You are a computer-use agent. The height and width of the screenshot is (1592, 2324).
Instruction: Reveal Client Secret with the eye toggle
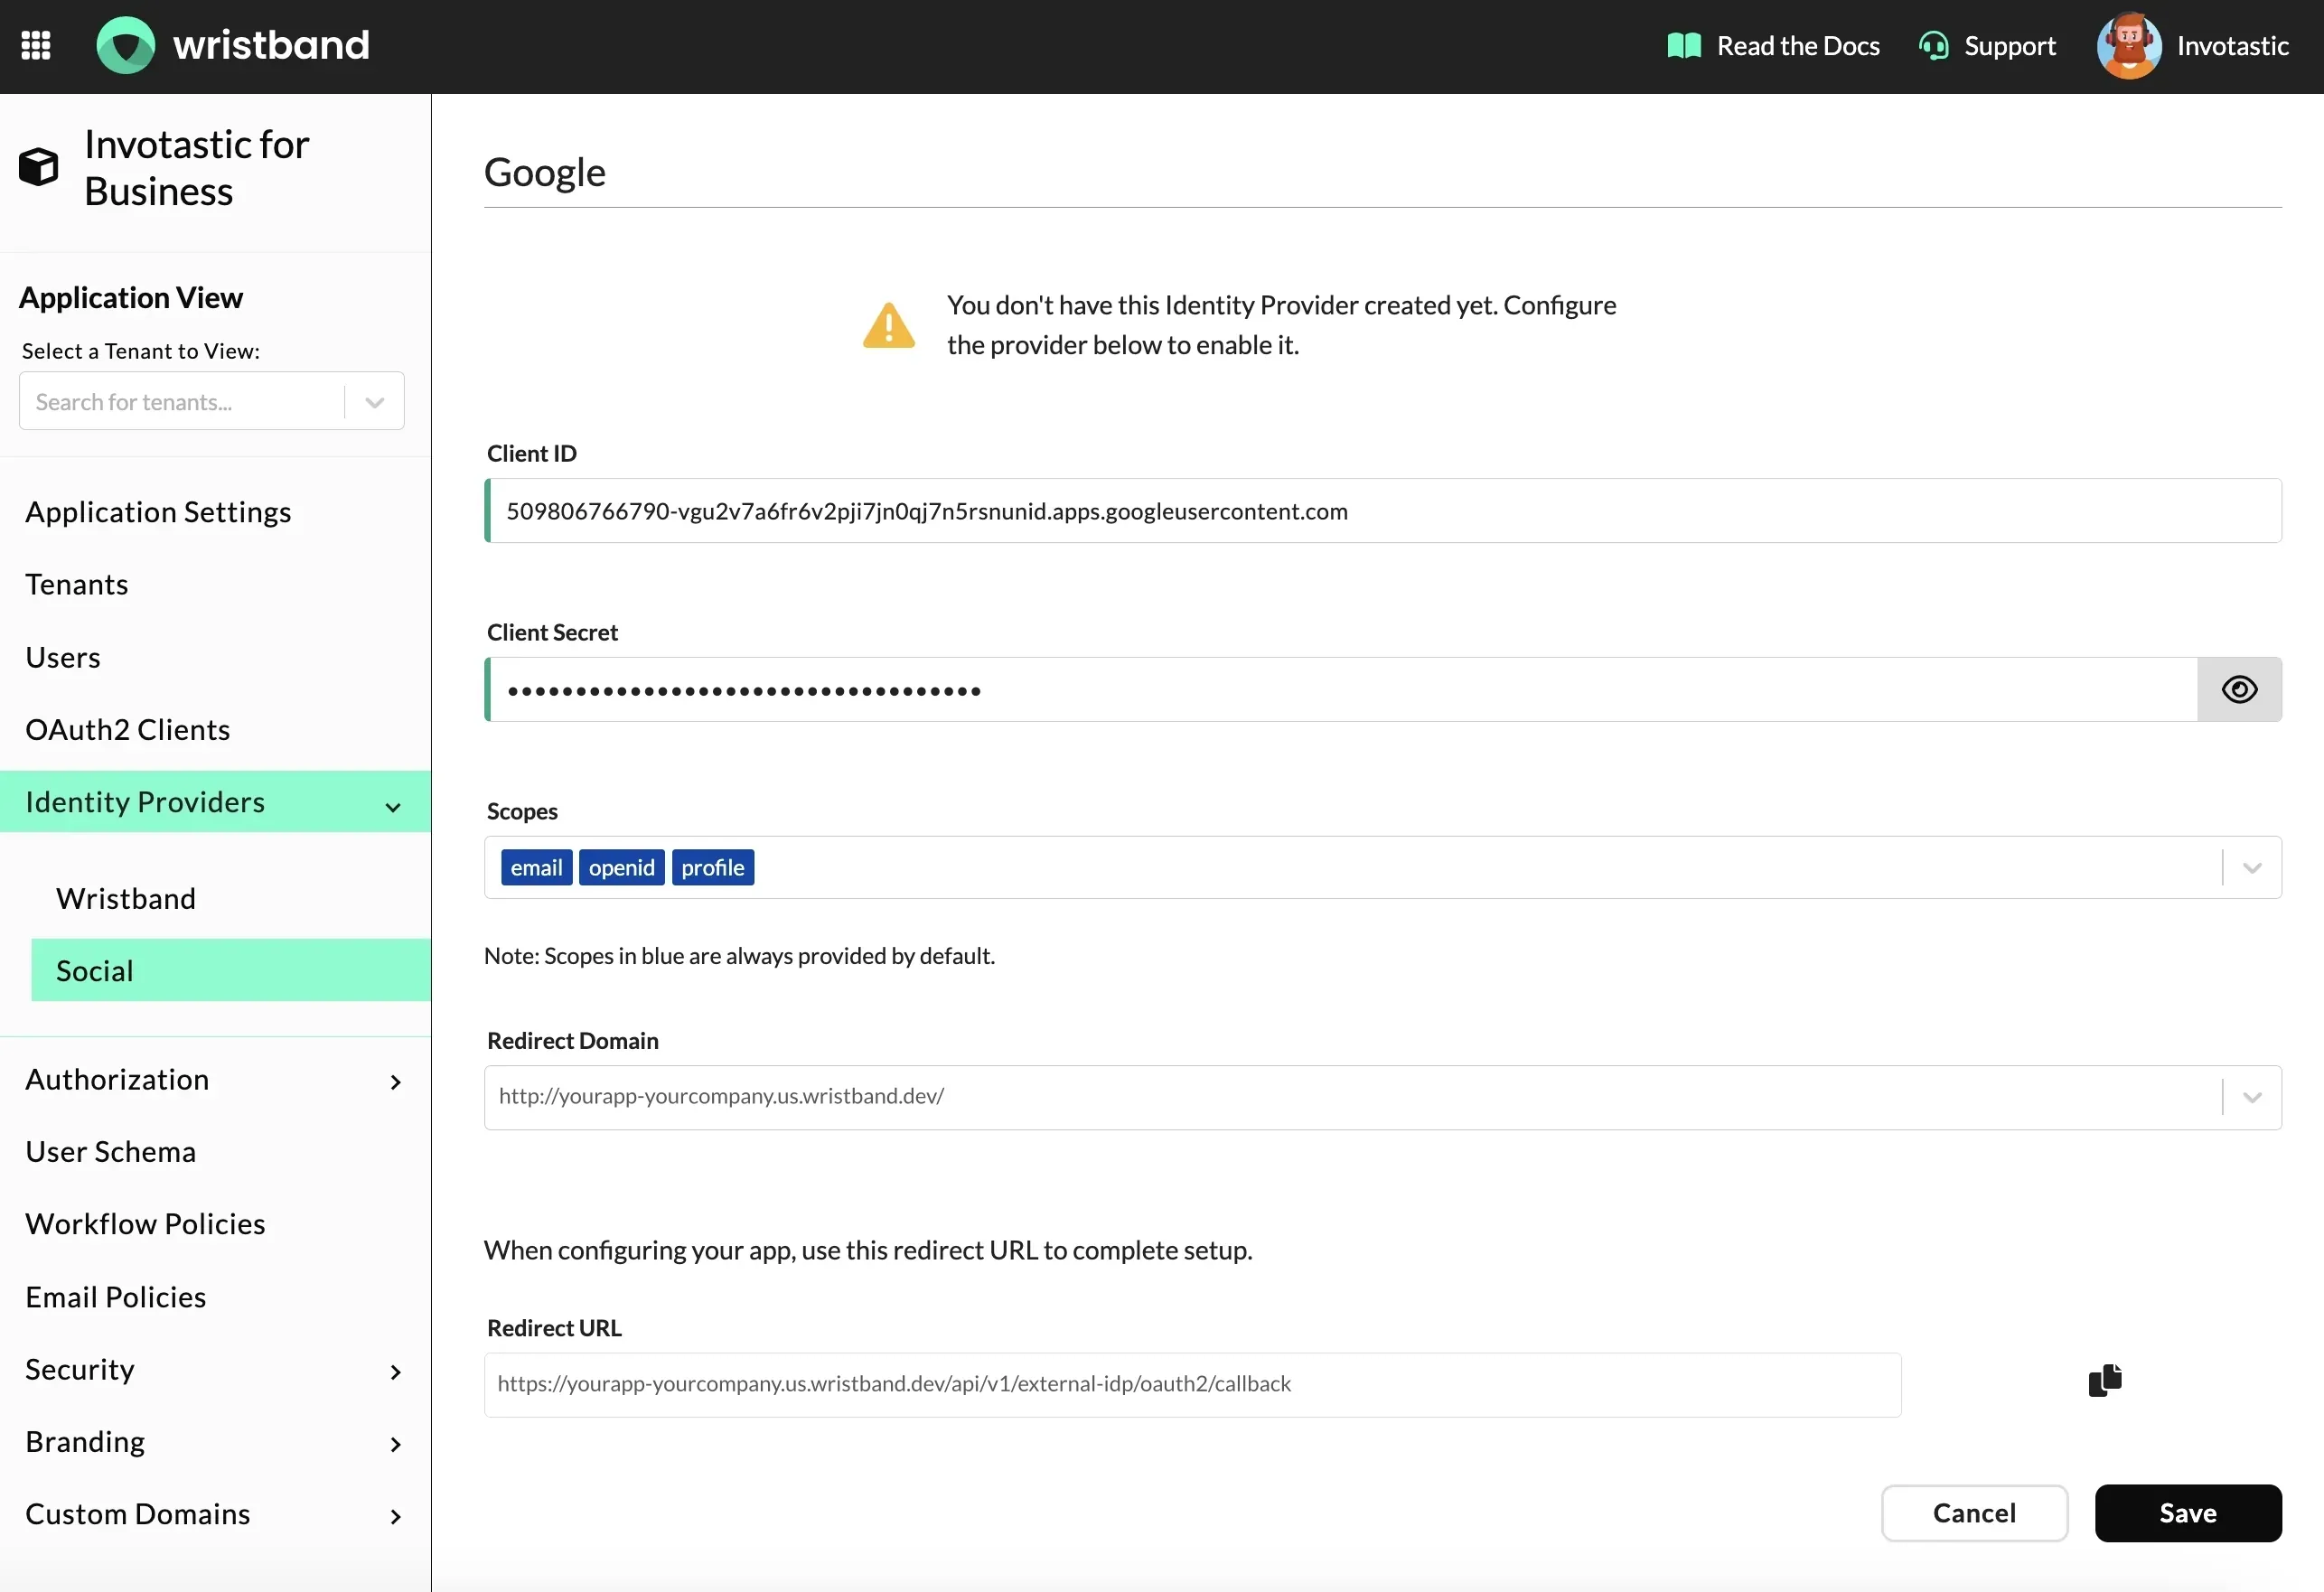pos(2239,690)
